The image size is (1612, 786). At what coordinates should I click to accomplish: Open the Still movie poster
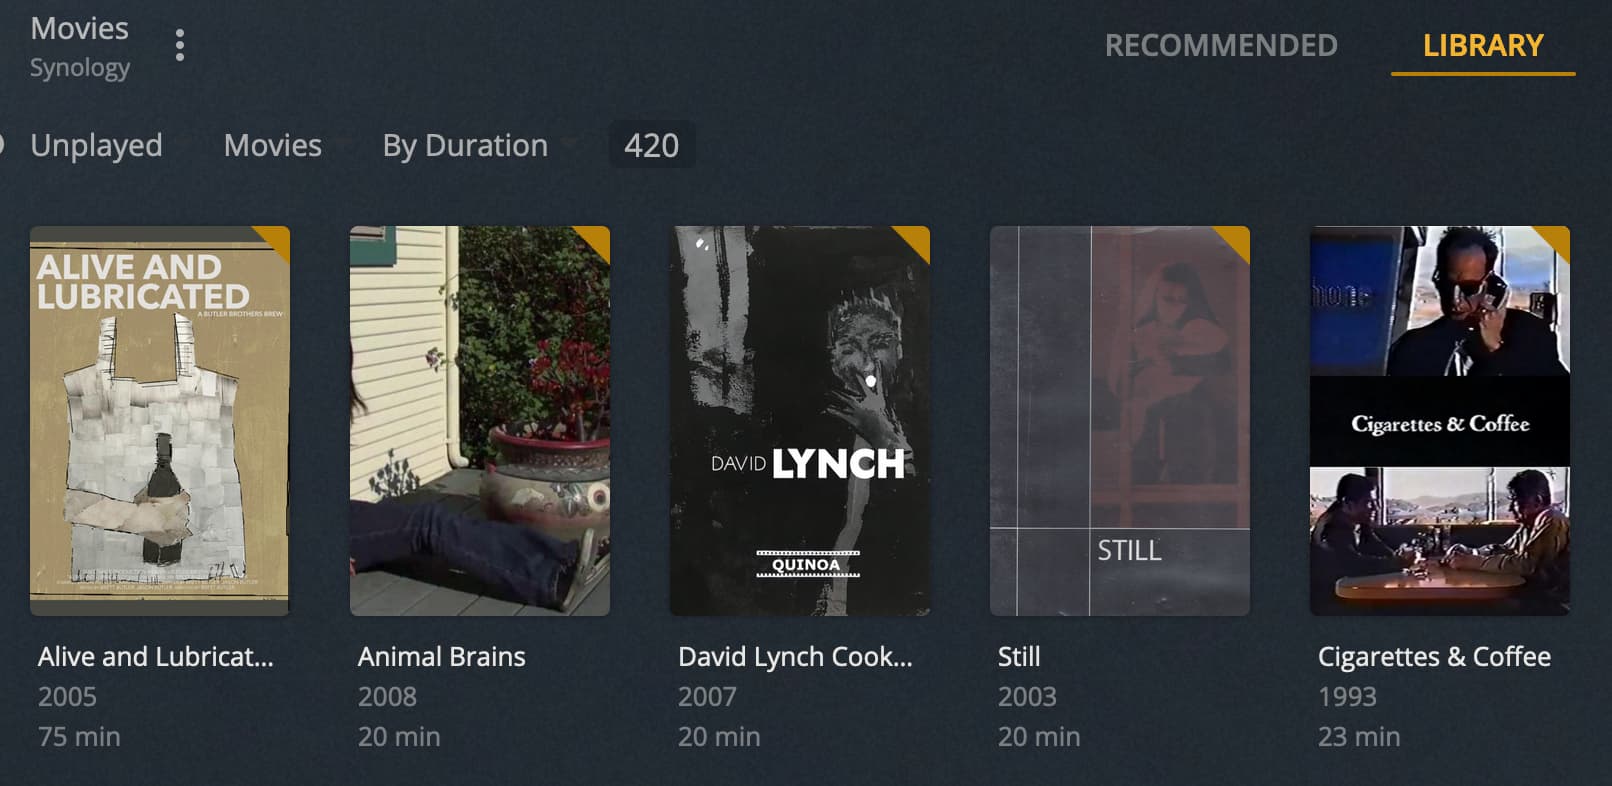(x=1120, y=420)
